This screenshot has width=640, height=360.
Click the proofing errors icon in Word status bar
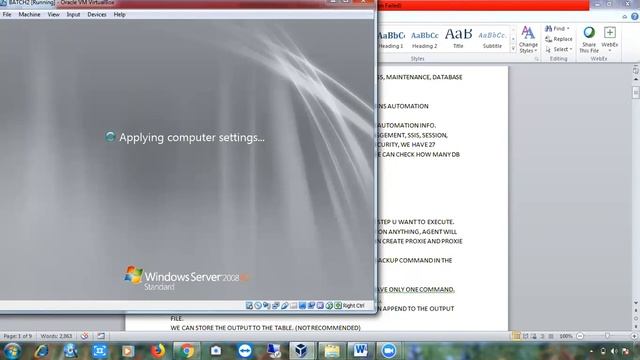(84, 336)
